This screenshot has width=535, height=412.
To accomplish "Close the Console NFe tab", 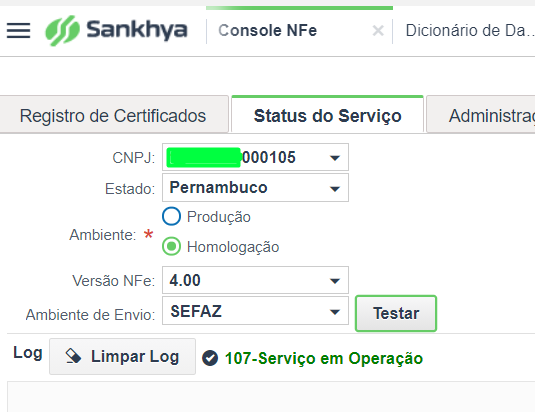I will [378, 31].
